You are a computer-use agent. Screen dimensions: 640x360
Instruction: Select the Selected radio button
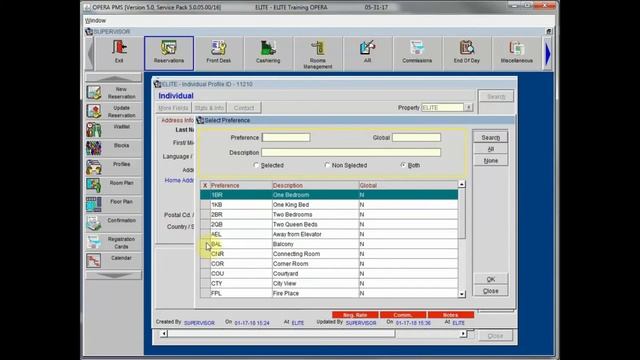pyautogui.click(x=256, y=165)
